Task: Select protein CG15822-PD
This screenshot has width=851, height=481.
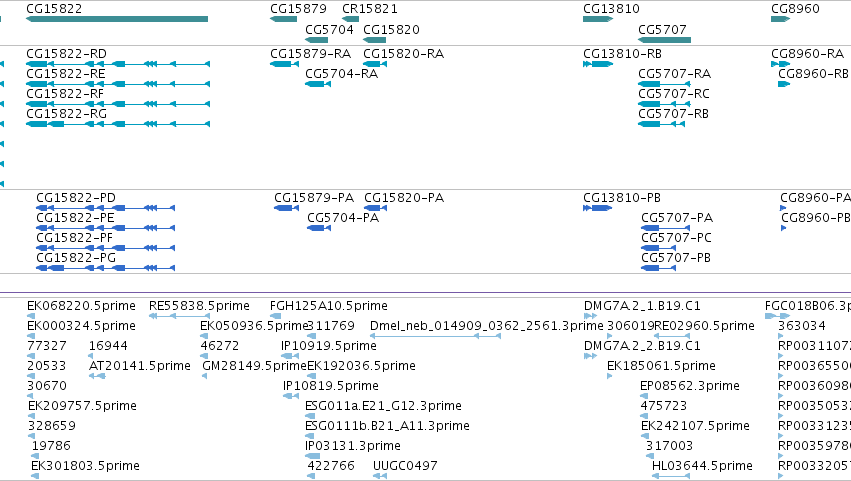Action: coord(106,208)
